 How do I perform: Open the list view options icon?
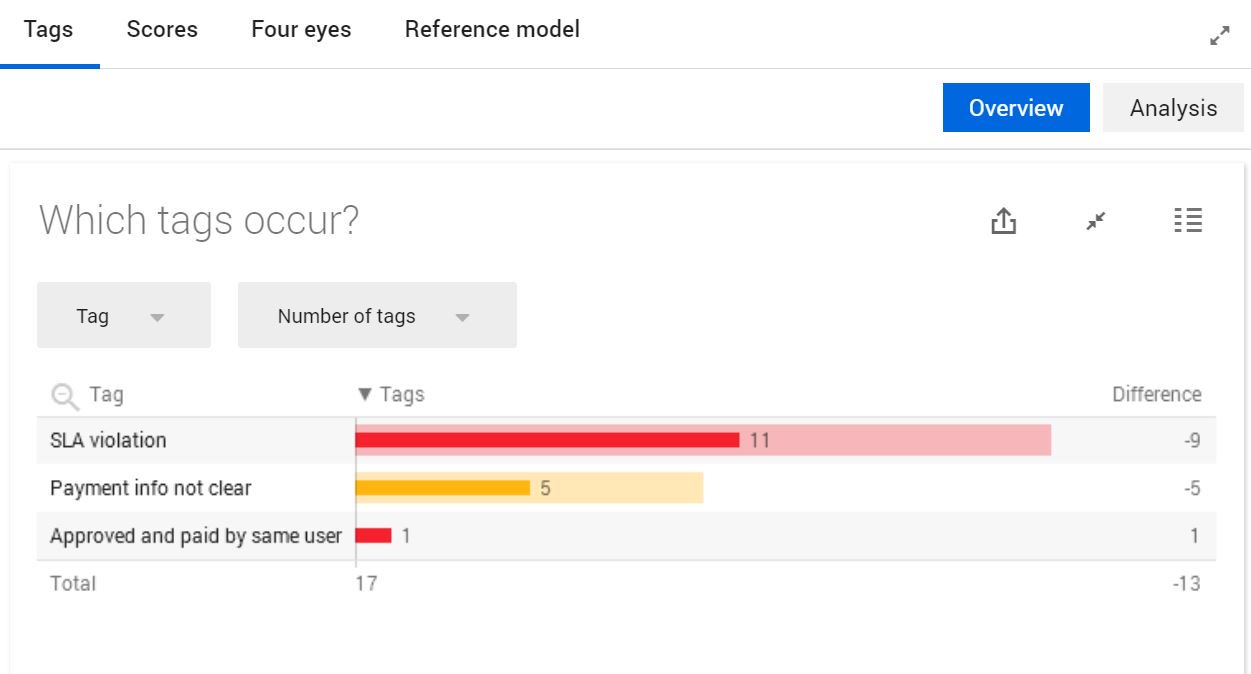(x=1188, y=221)
